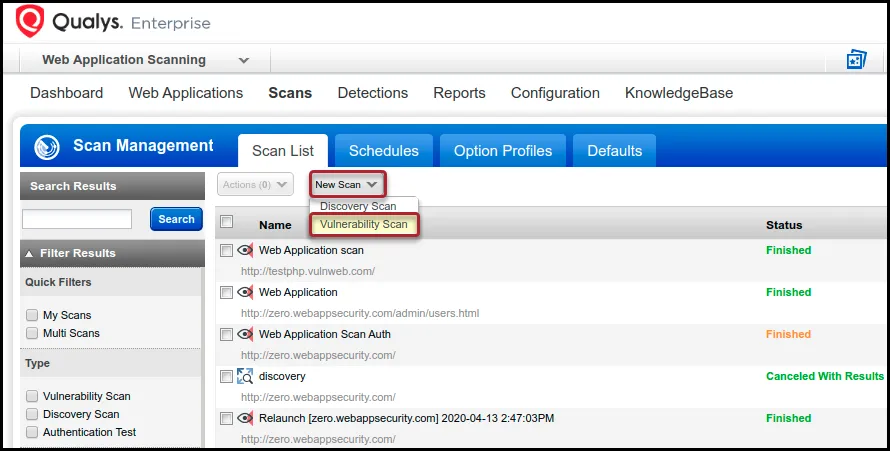The width and height of the screenshot is (890, 451).
Task: Click the Search Results panel header
Action: click(x=112, y=186)
